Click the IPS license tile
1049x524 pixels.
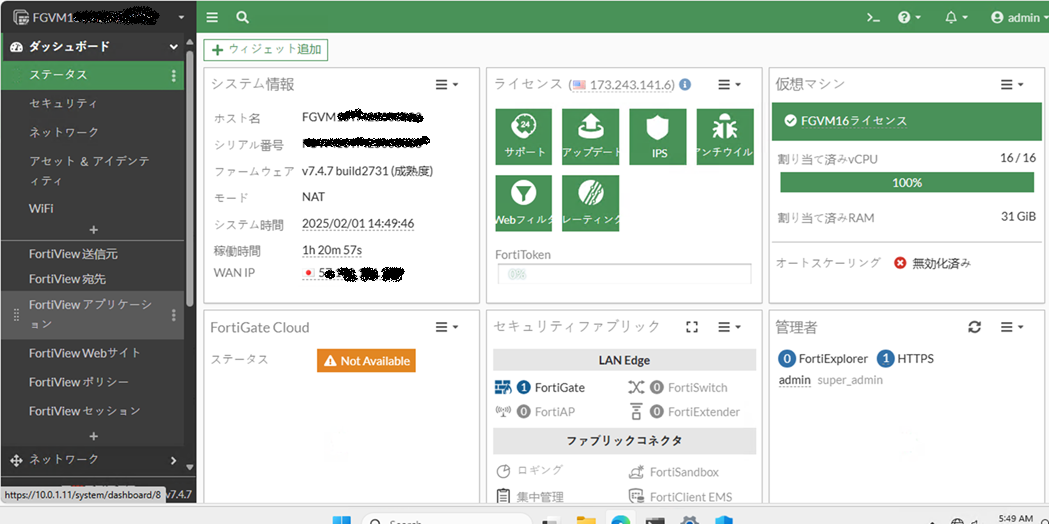pyautogui.click(x=658, y=137)
